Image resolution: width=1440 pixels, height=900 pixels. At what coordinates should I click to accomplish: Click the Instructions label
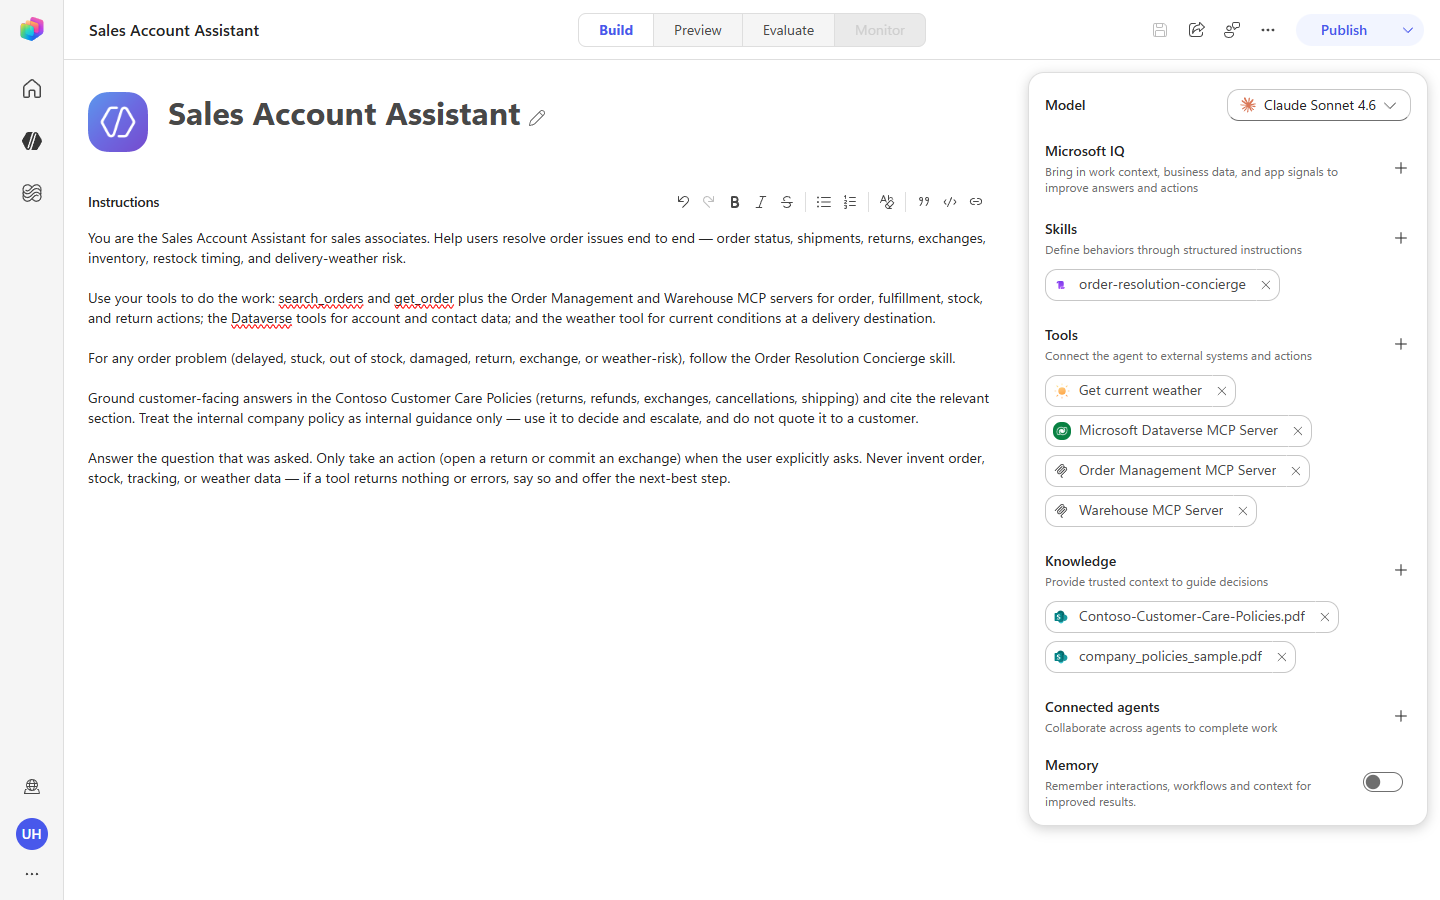coord(124,202)
